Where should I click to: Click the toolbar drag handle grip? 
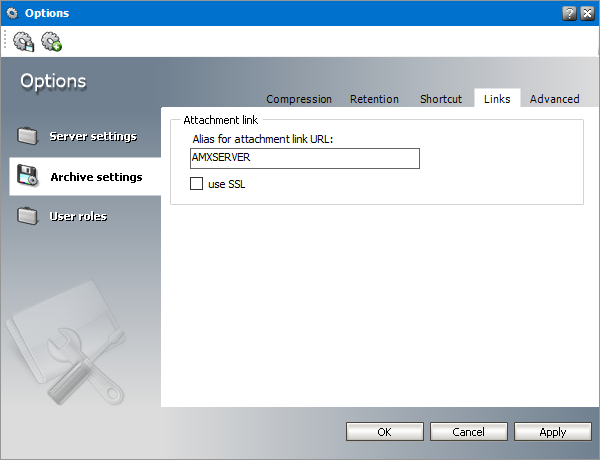pyautogui.click(x=5, y=40)
